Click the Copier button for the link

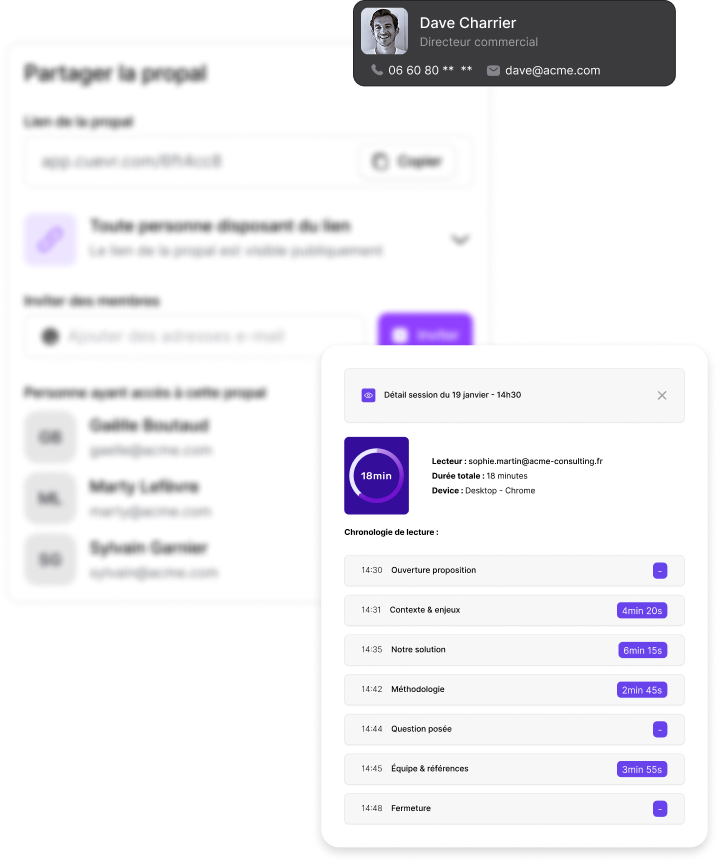tap(408, 161)
